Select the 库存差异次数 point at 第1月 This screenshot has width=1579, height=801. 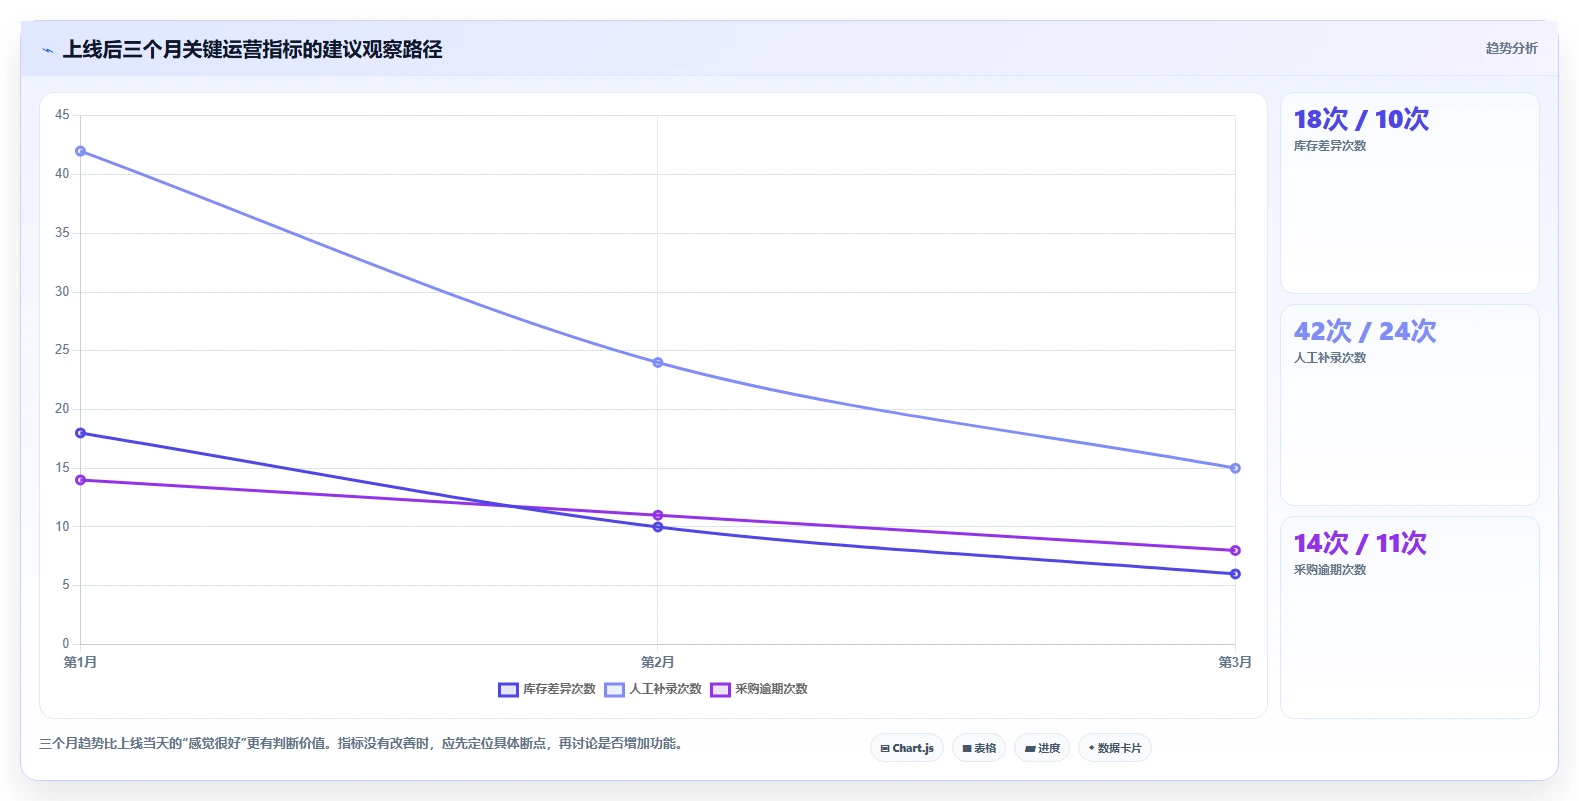tap(81, 433)
